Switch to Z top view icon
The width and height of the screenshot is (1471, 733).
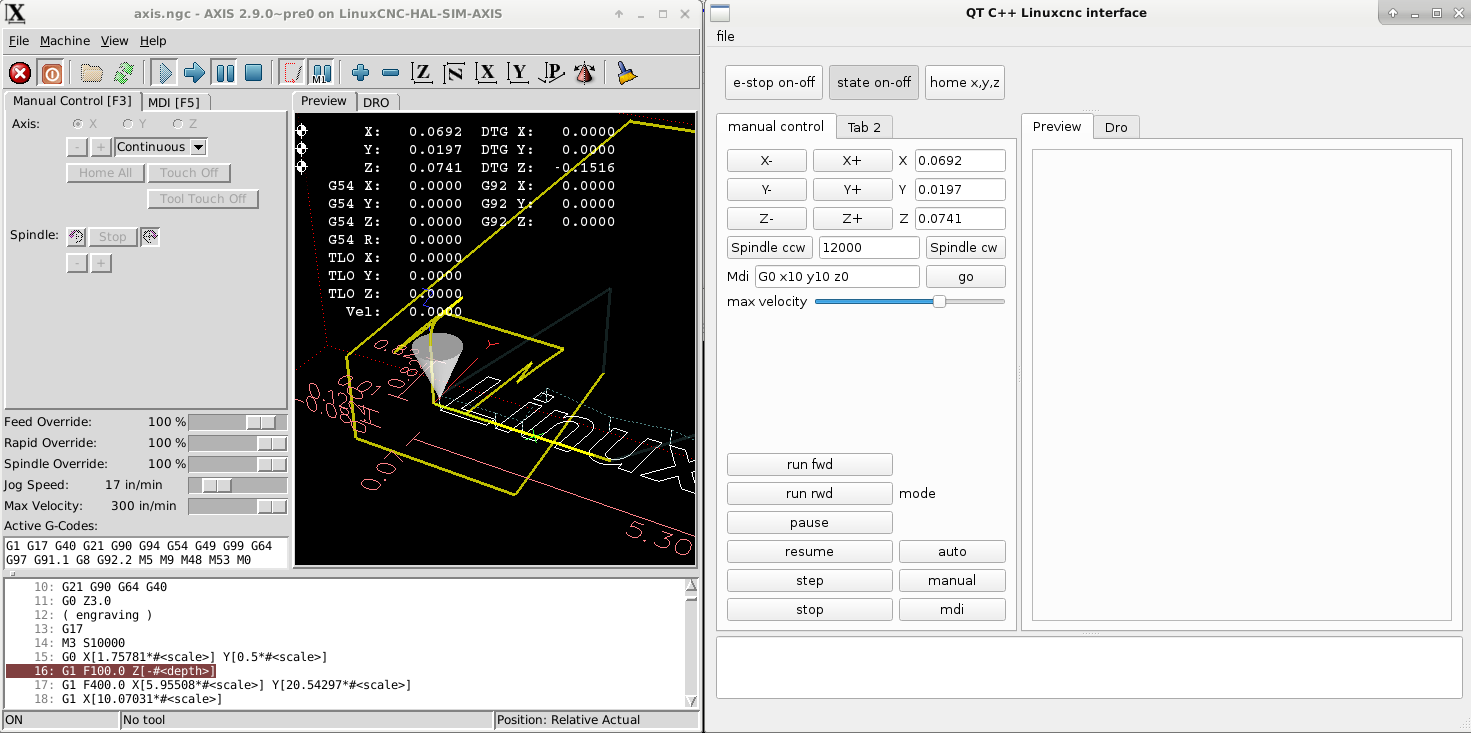(422, 73)
